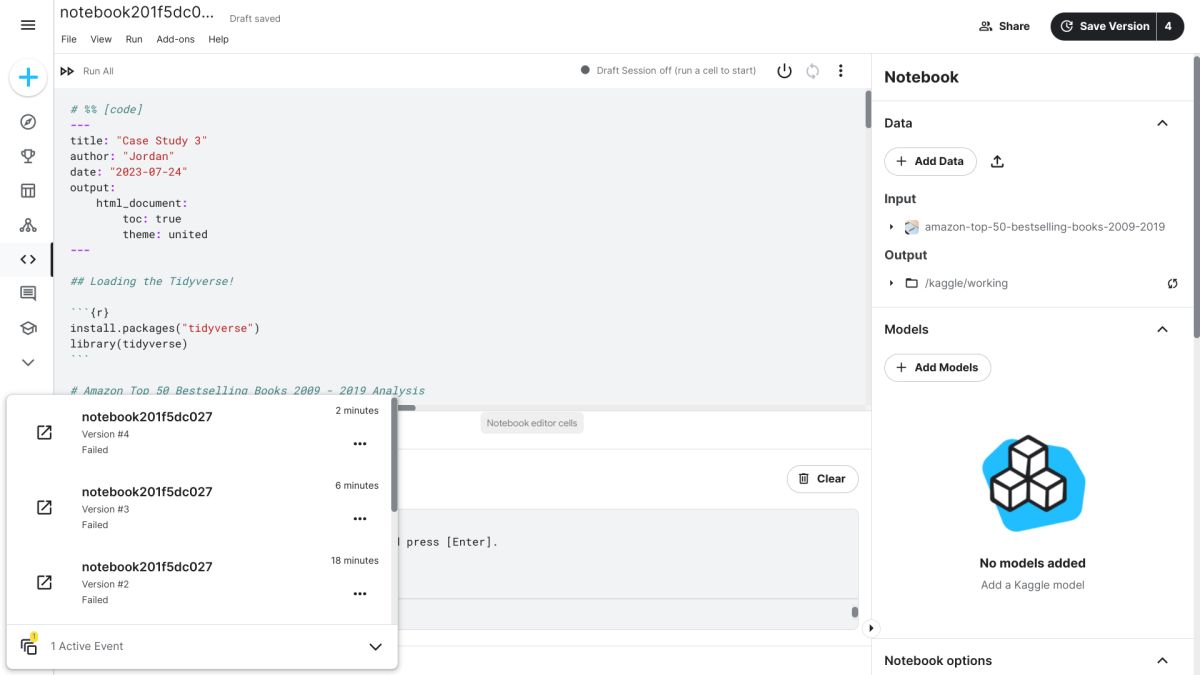Image resolution: width=1200 pixels, height=675 pixels.
Task: Open options menu for Version #4
Action: (360, 443)
